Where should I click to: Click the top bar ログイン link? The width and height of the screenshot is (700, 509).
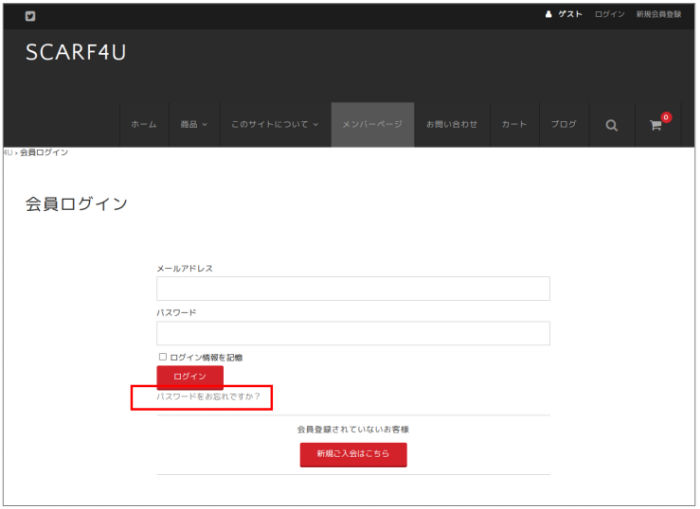[x=609, y=14]
